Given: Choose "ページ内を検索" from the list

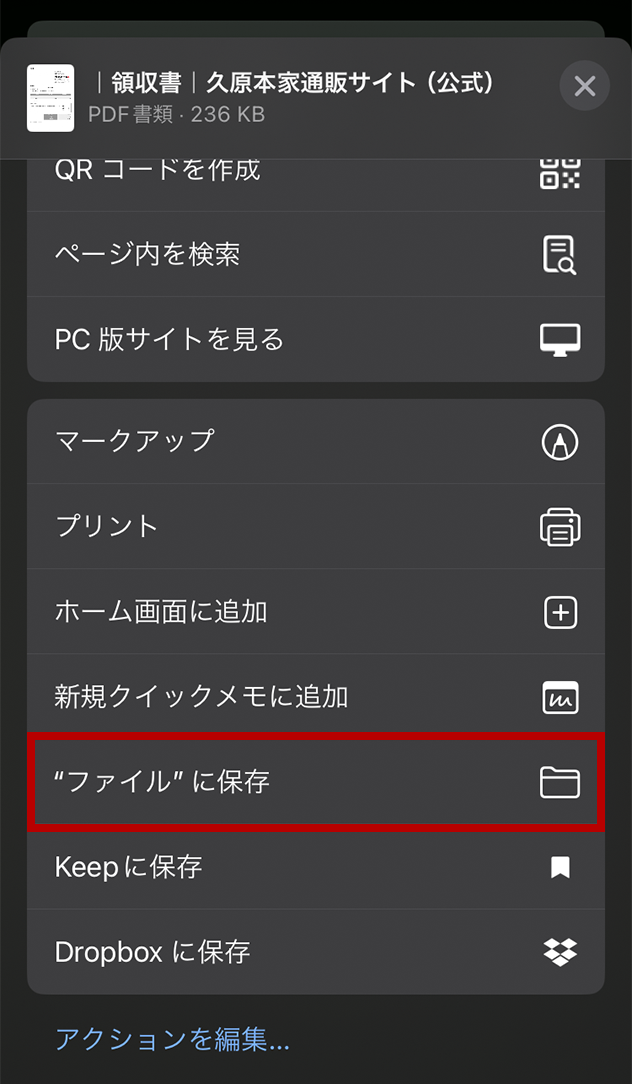Looking at the screenshot, I should [x=316, y=254].
